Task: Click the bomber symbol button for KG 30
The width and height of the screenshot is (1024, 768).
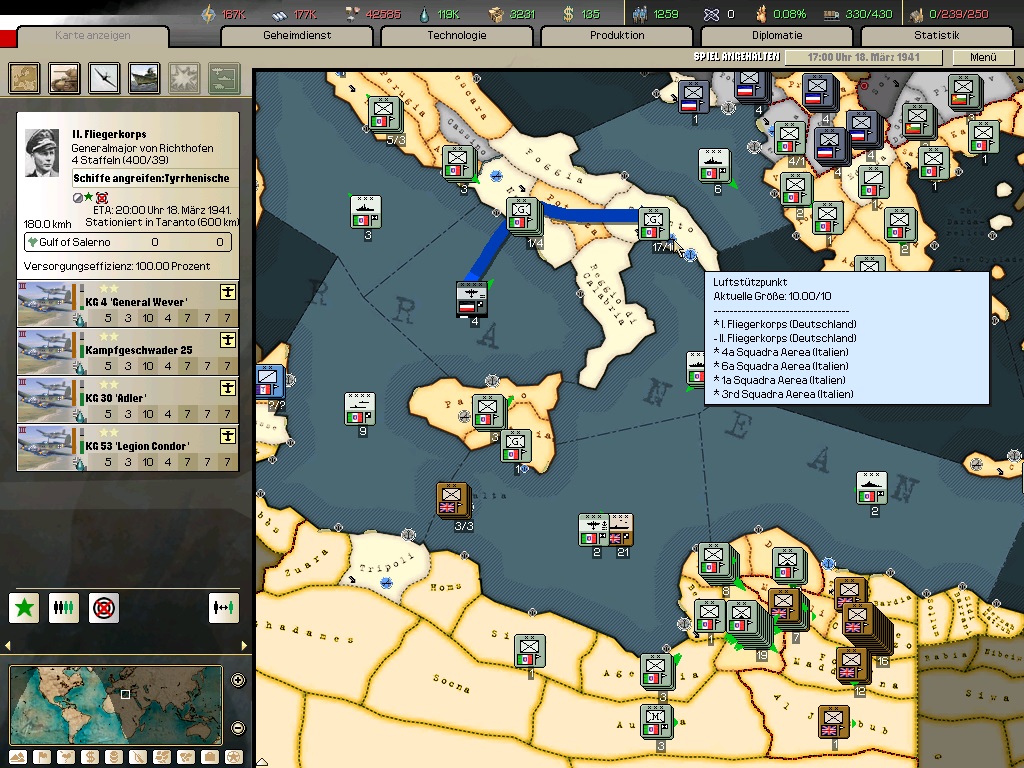Action: coord(228,388)
